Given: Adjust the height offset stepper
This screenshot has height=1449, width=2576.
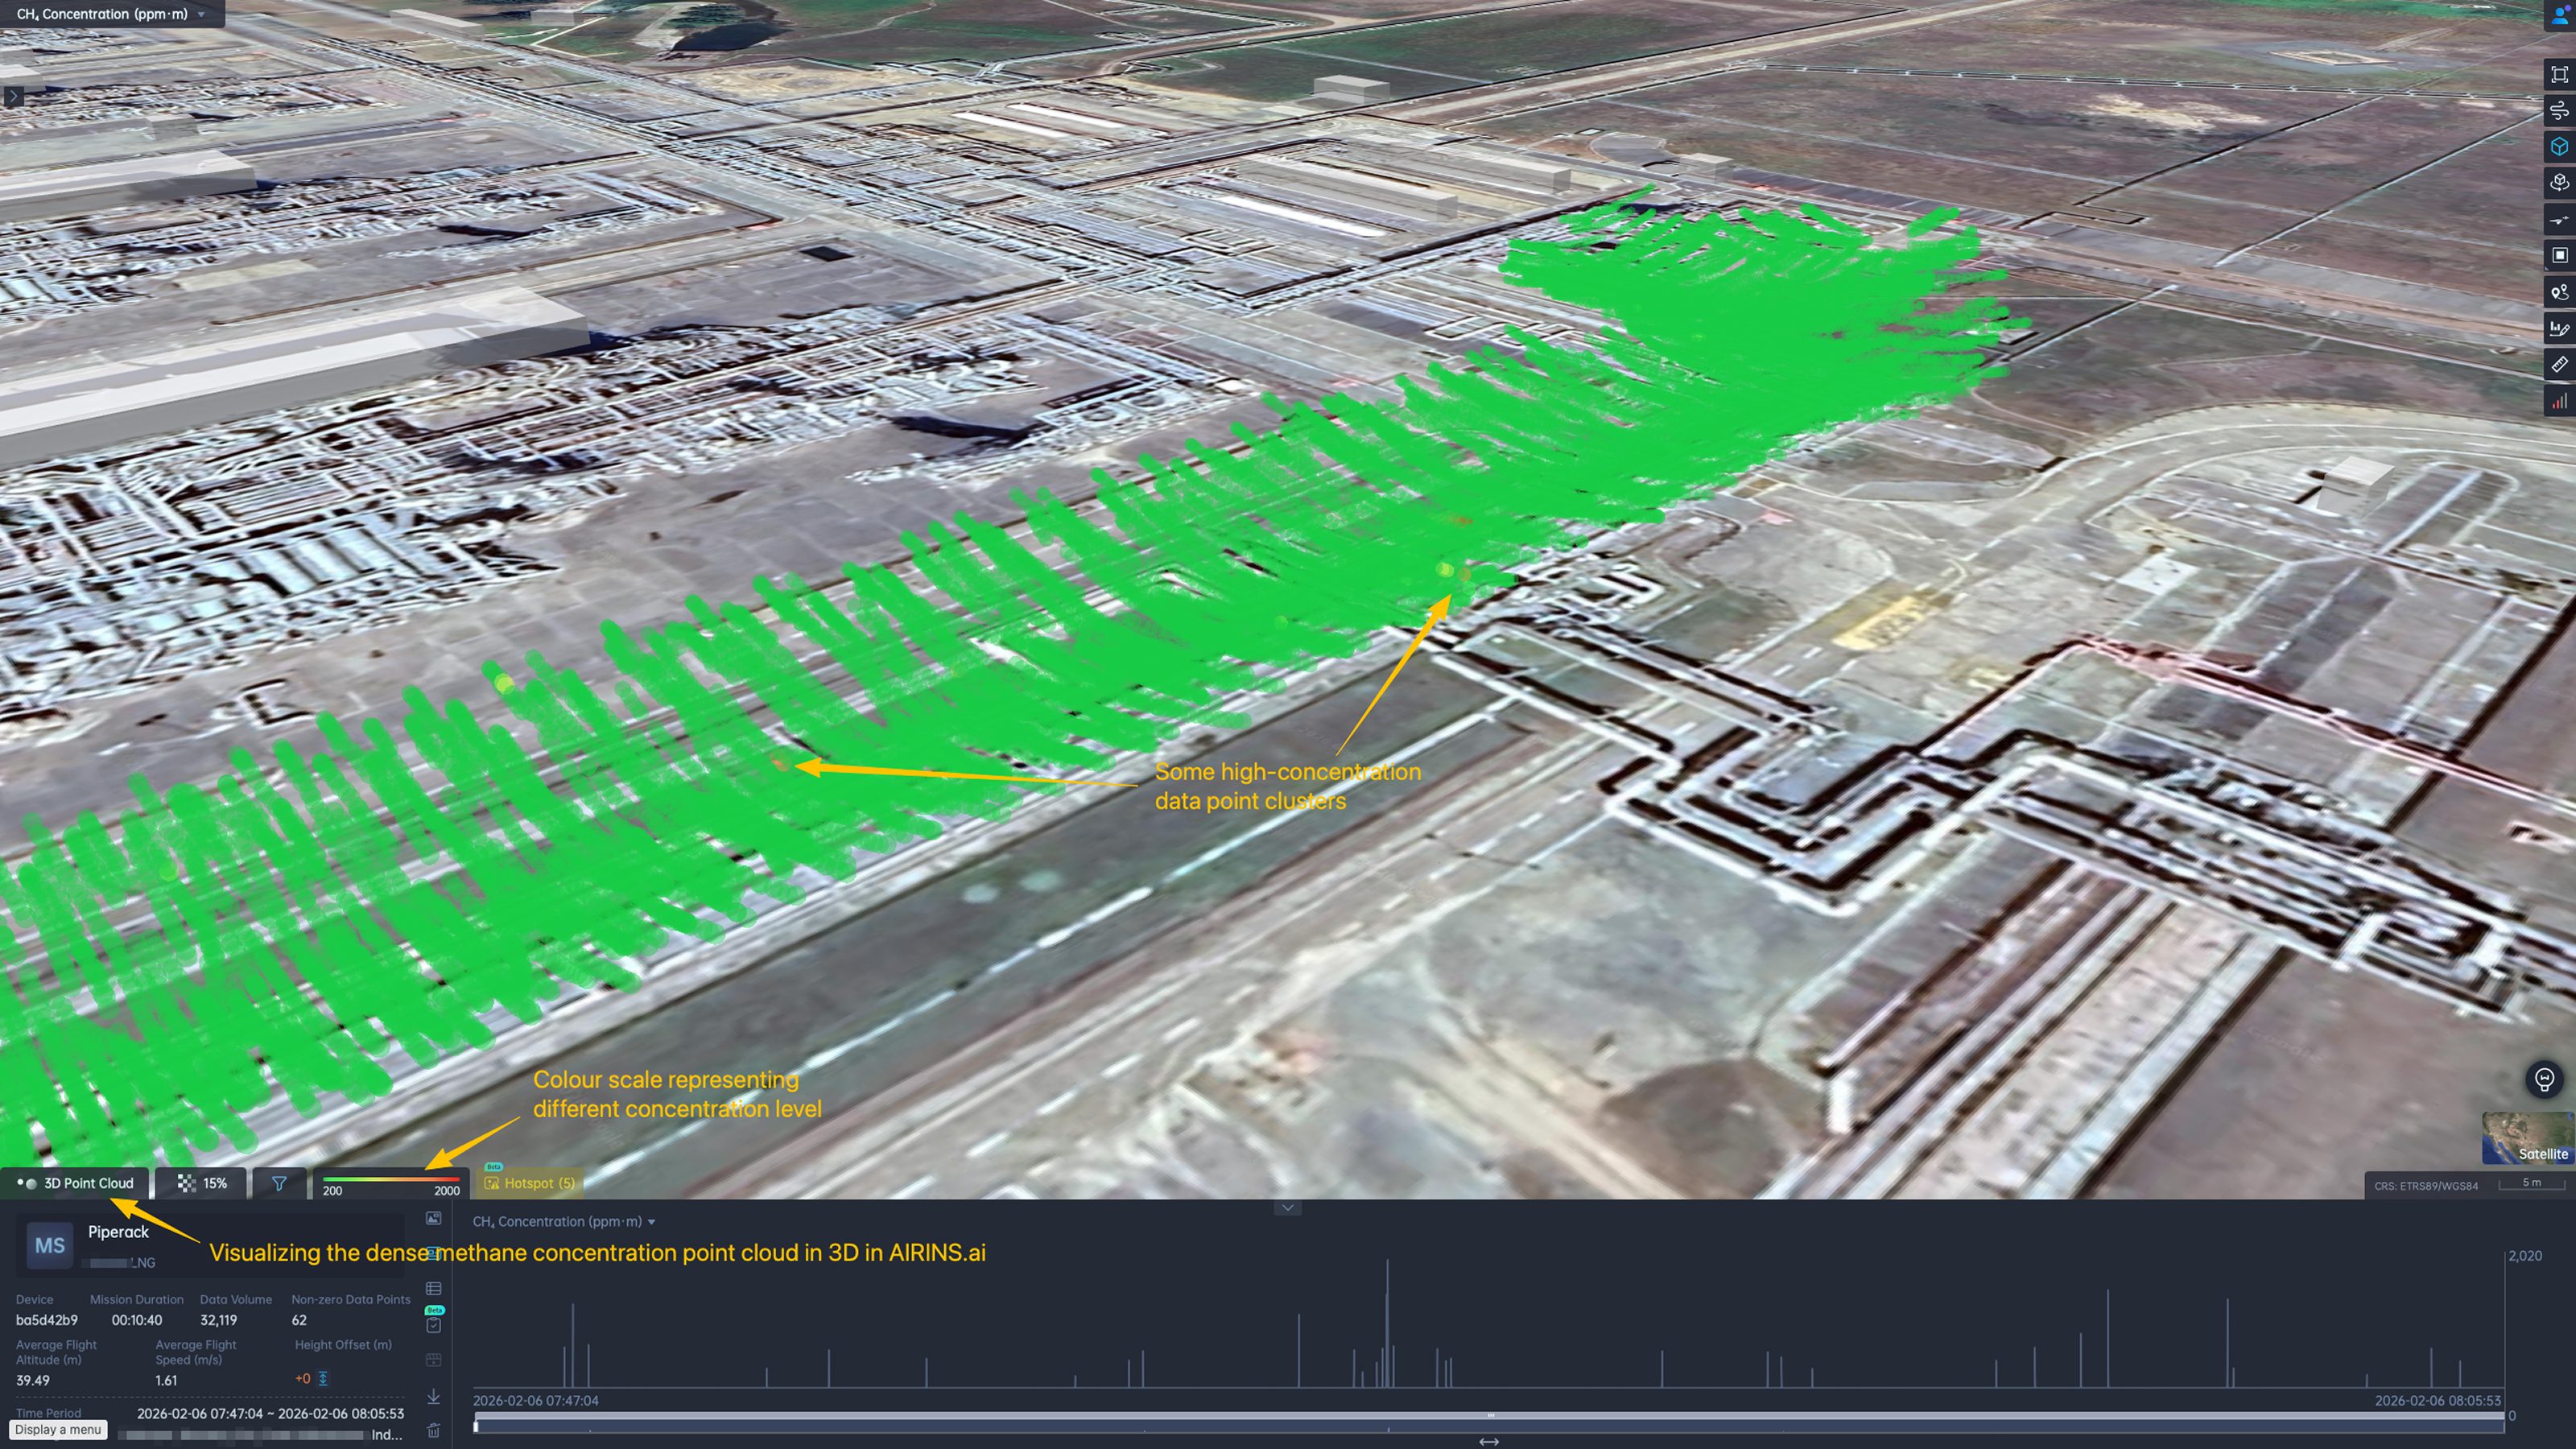Looking at the screenshot, I should pyautogui.click(x=323, y=1379).
